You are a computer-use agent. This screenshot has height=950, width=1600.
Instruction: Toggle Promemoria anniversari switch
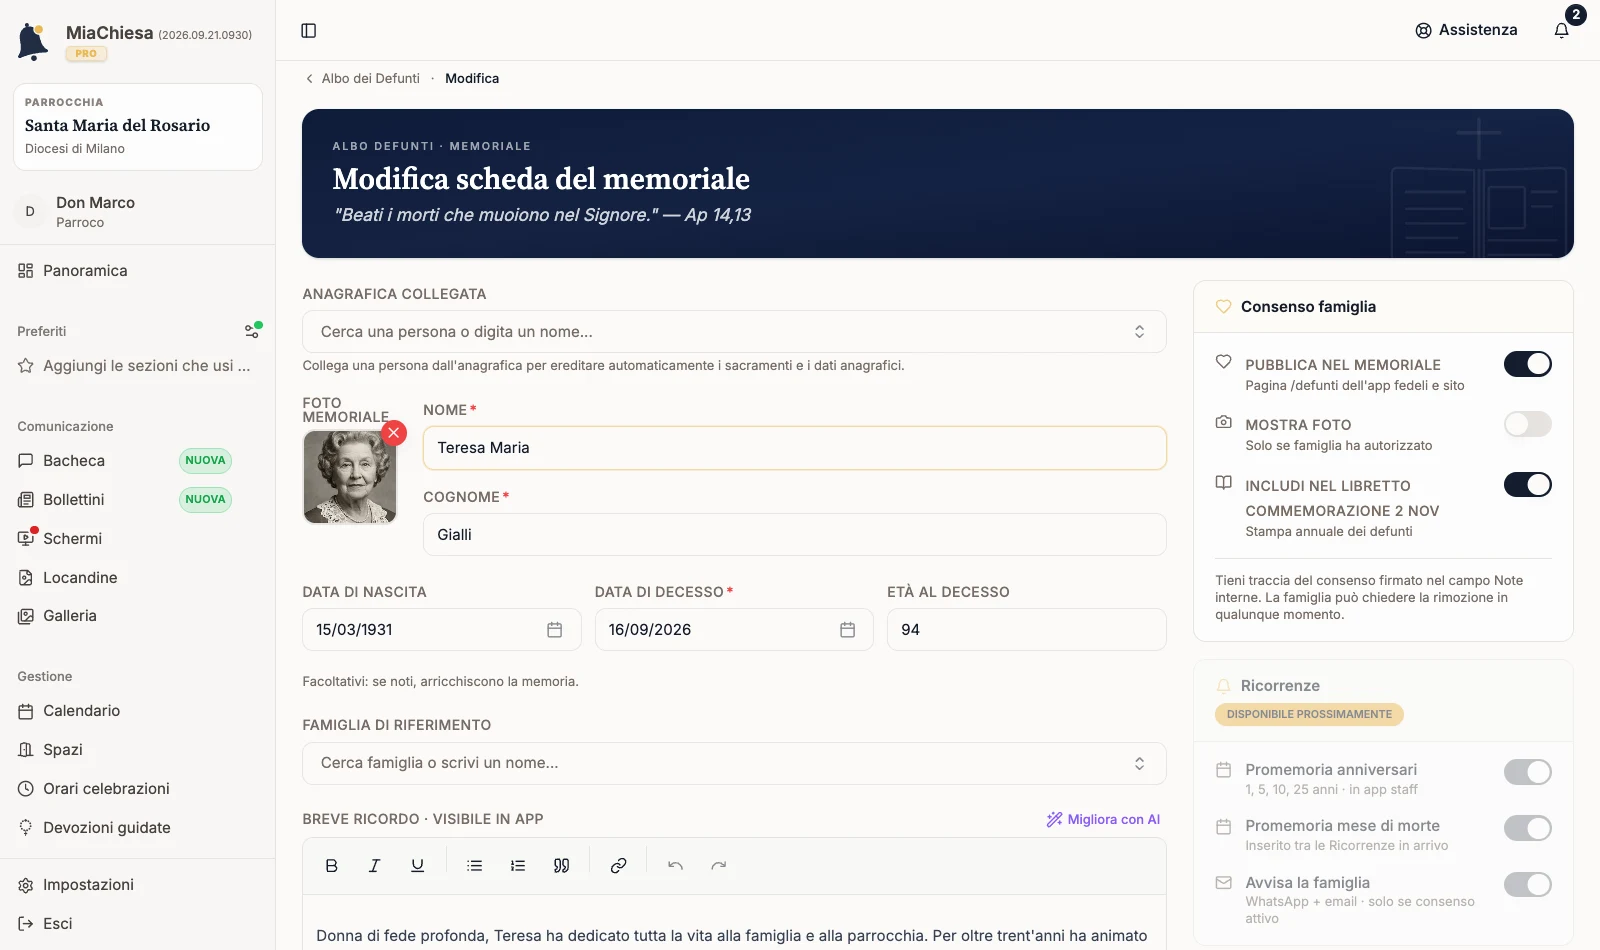click(x=1528, y=772)
